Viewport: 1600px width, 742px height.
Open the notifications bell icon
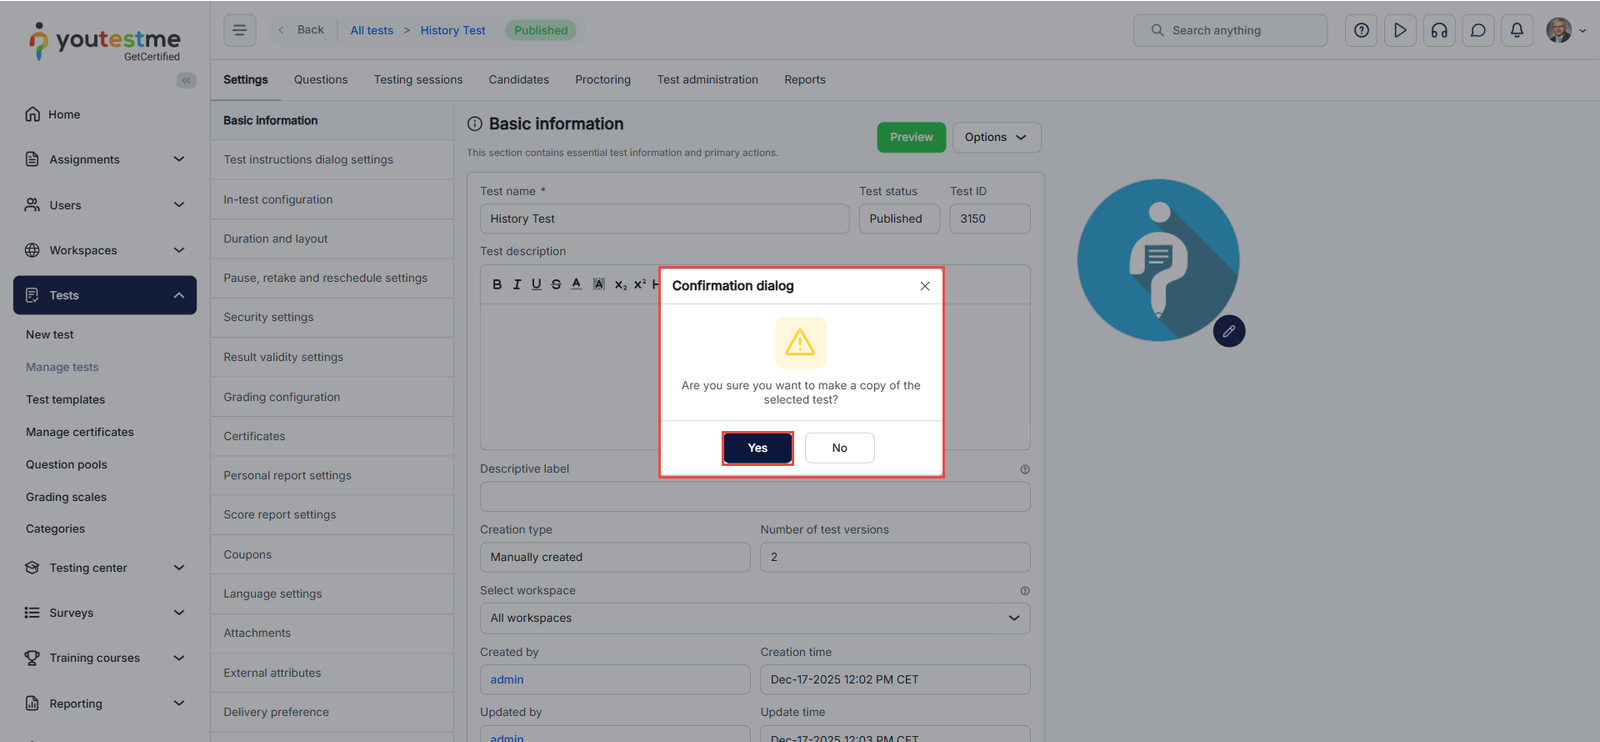(1517, 30)
